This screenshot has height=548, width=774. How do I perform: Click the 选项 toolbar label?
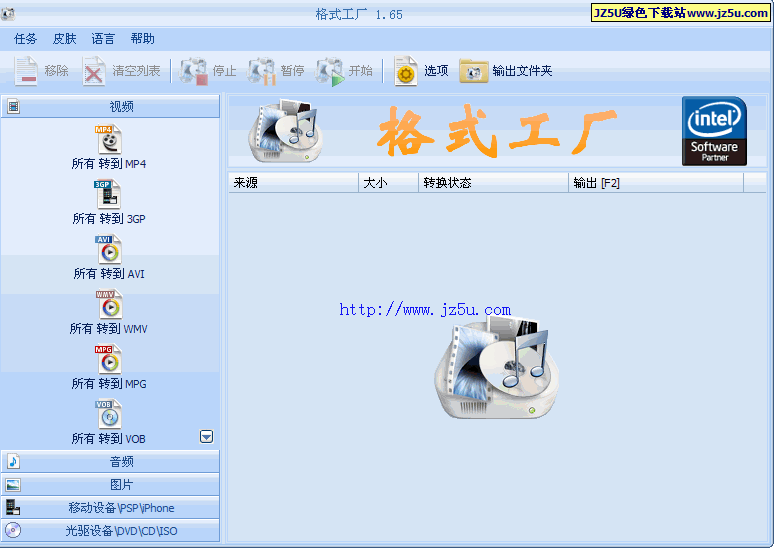(x=436, y=71)
